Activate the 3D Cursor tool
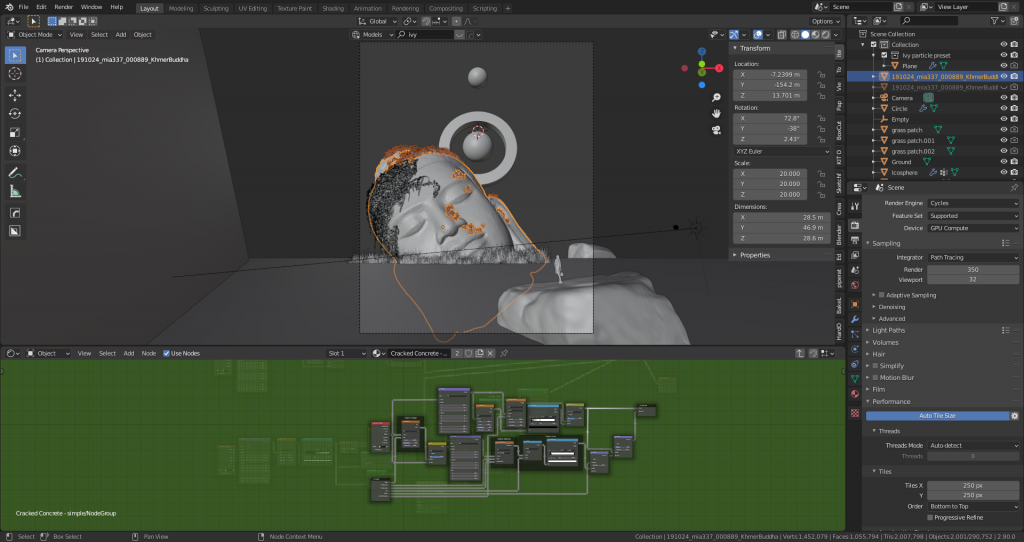 click(x=15, y=73)
